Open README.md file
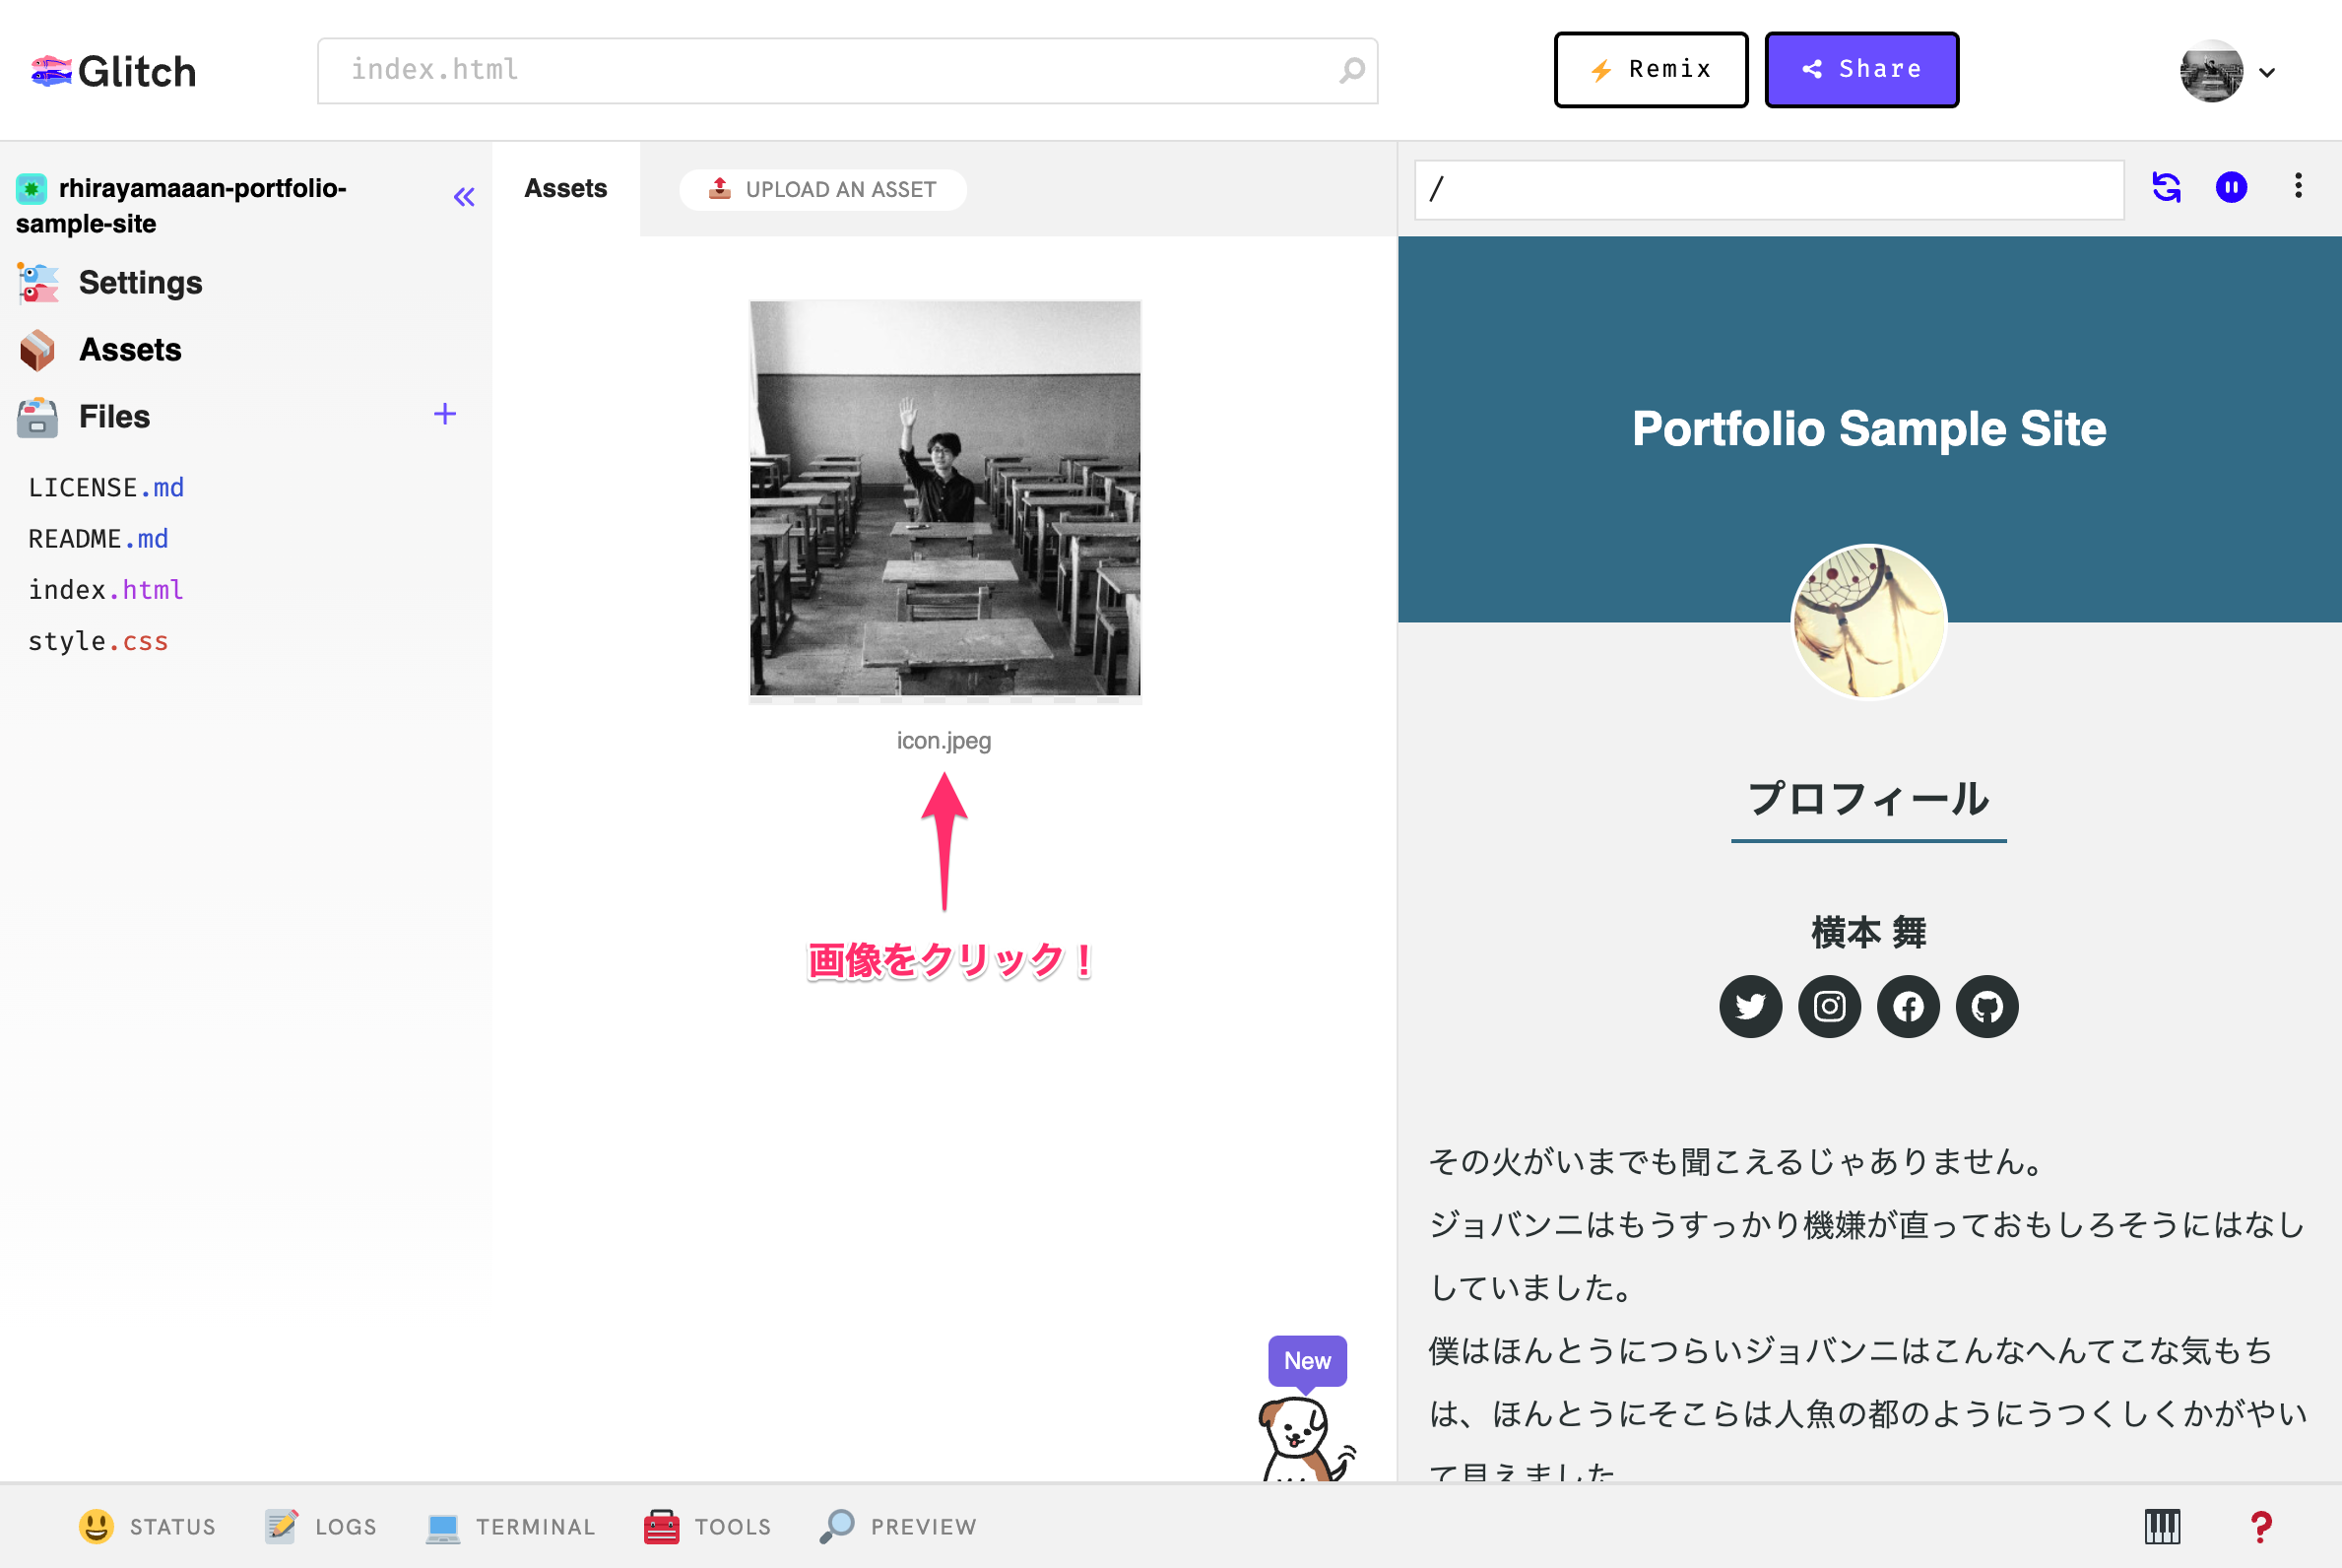Viewport: 2342px width, 1568px height. [98, 539]
